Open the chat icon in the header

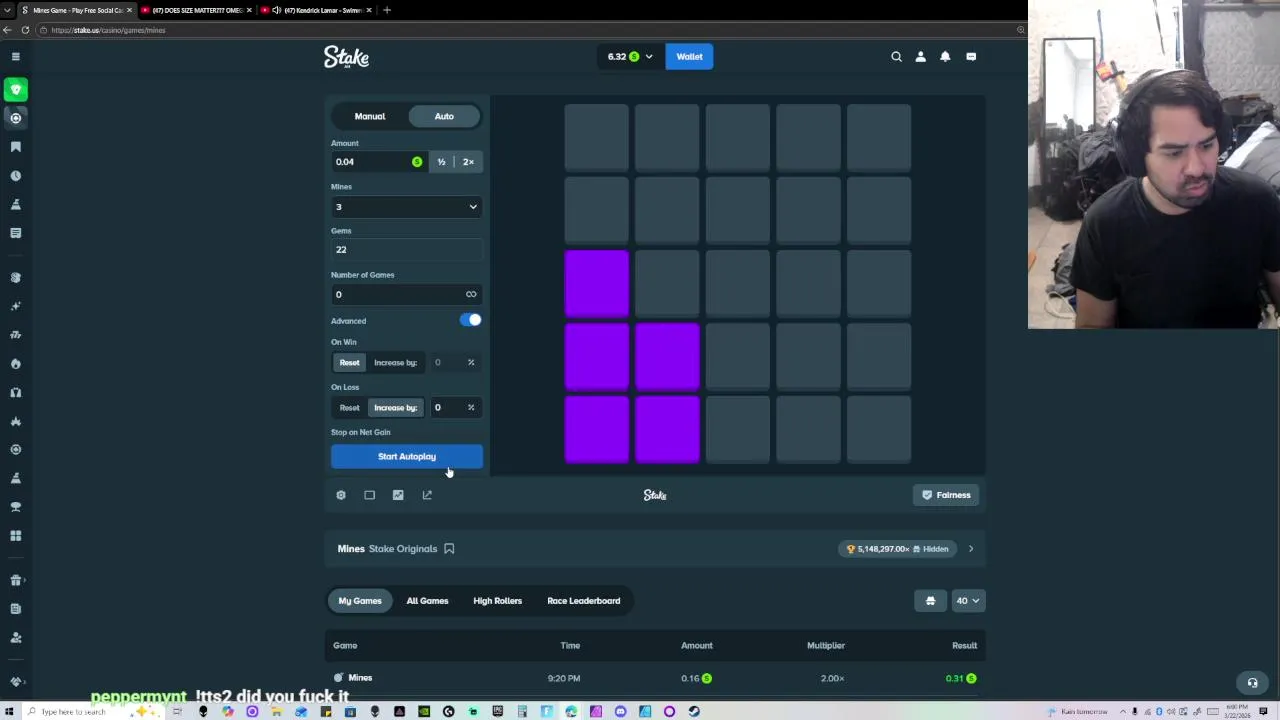click(x=971, y=57)
